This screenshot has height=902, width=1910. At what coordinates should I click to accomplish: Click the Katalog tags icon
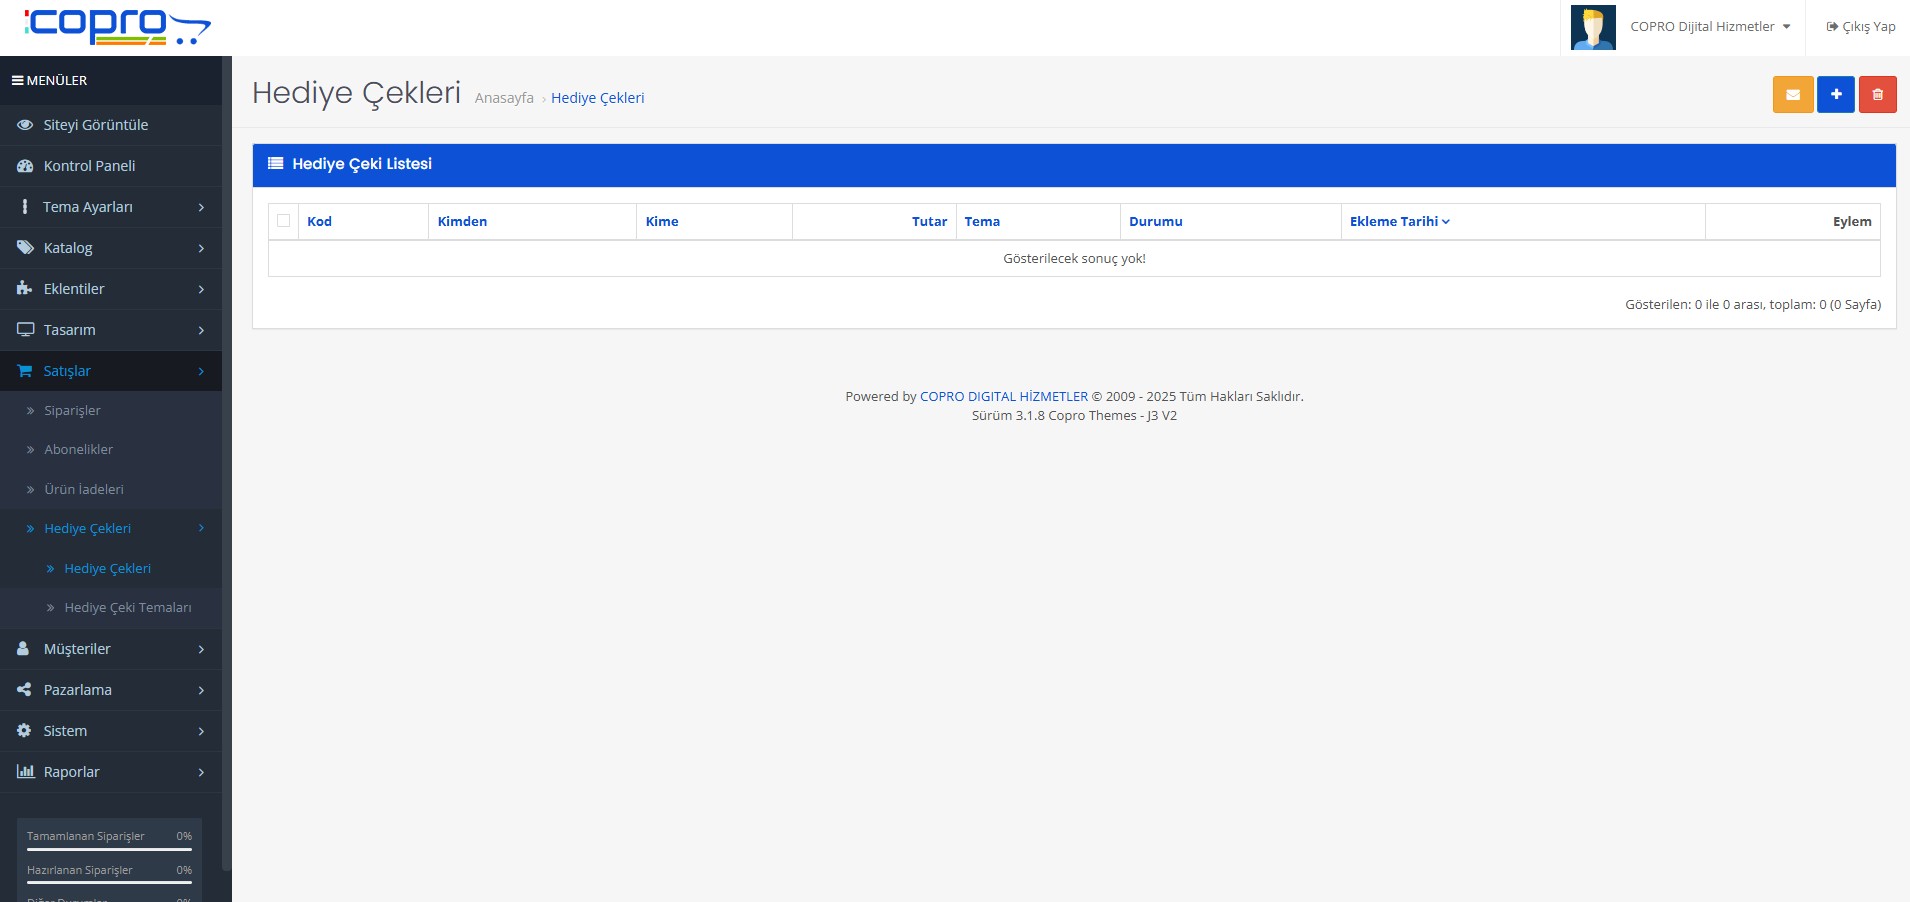(25, 248)
